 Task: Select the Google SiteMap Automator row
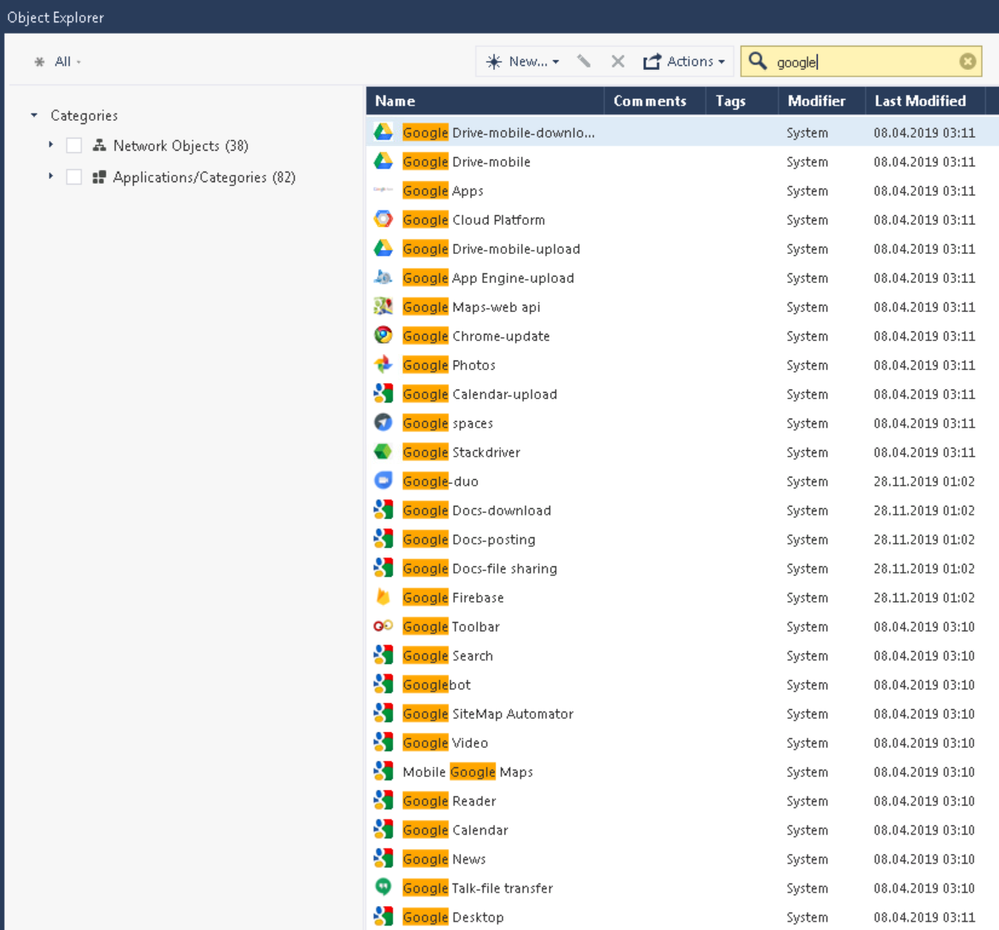coord(682,713)
